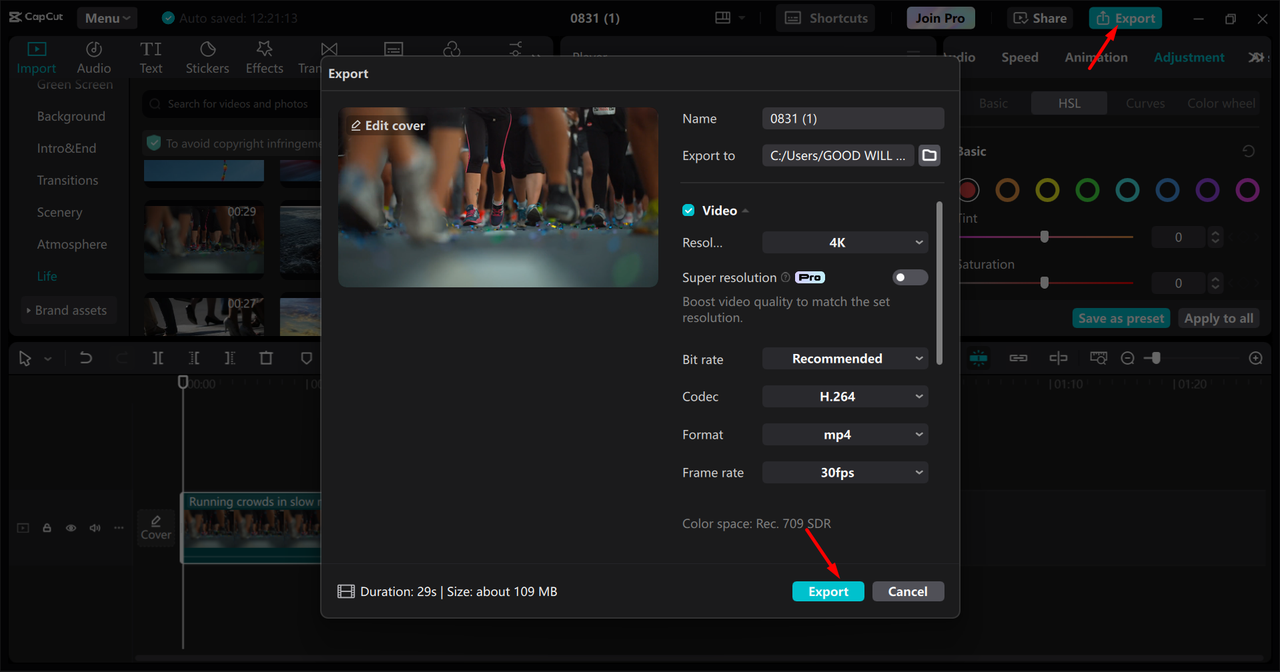Click the folder icon beside Export to path

point(929,155)
